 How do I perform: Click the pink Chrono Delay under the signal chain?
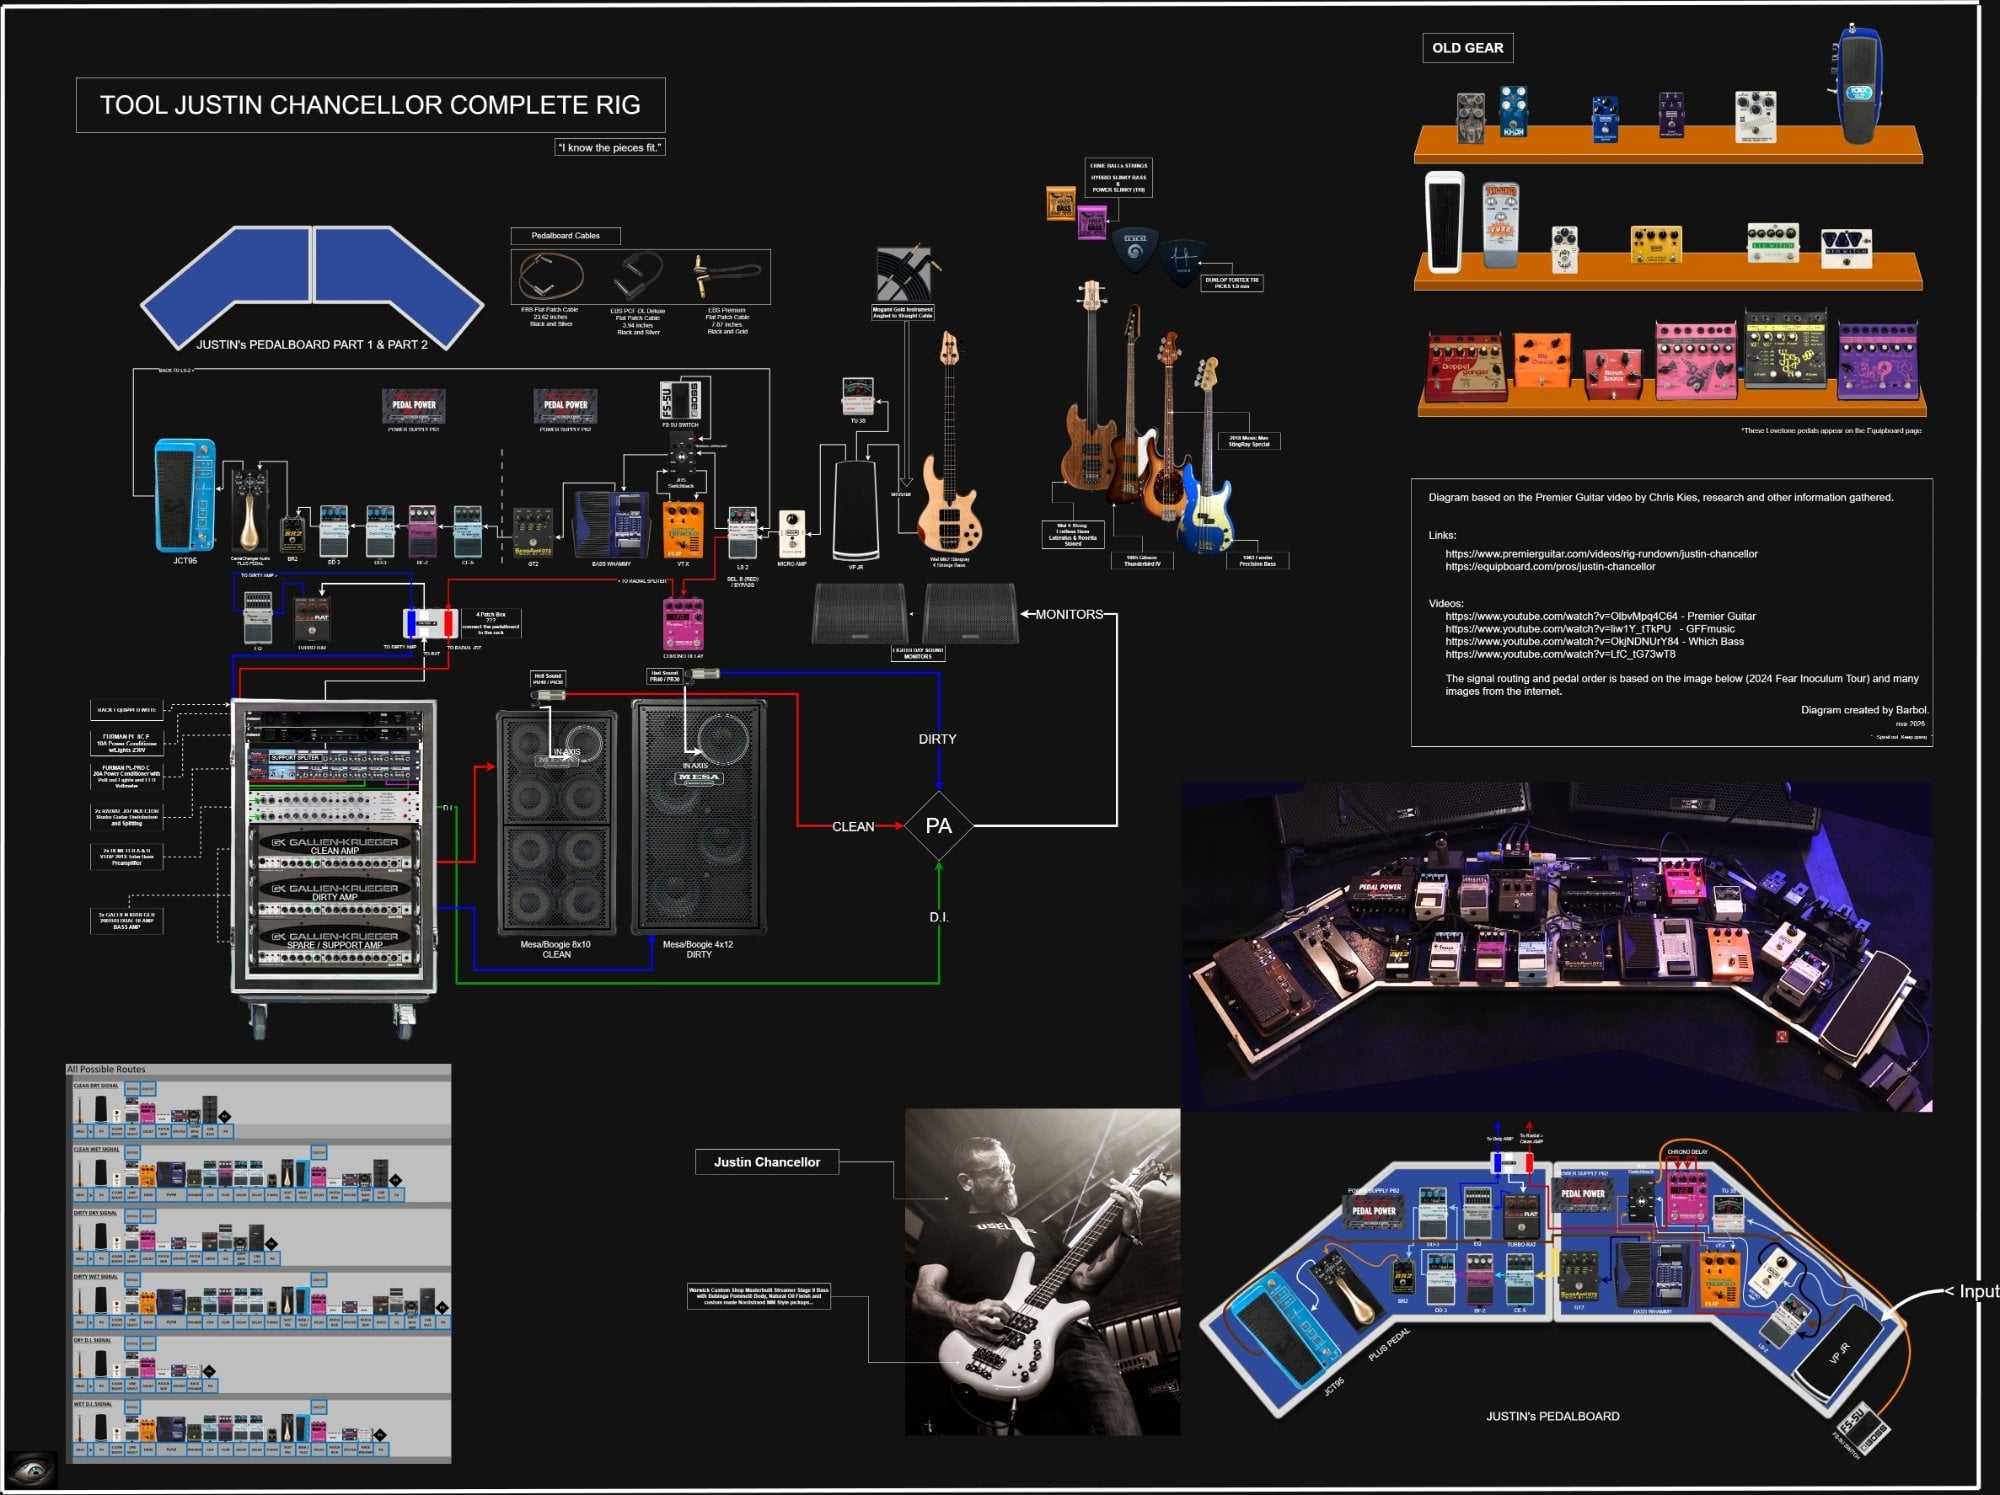point(683,624)
